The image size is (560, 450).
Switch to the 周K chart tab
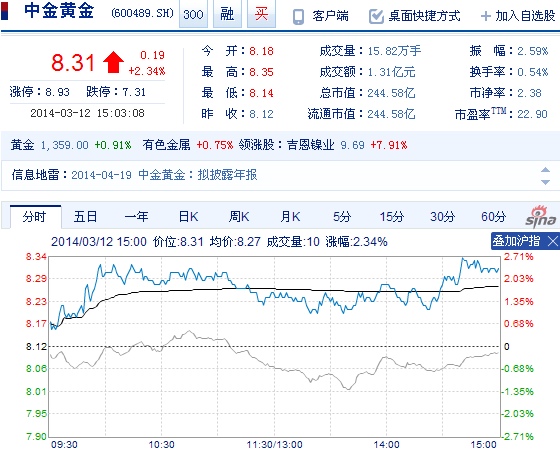click(239, 217)
